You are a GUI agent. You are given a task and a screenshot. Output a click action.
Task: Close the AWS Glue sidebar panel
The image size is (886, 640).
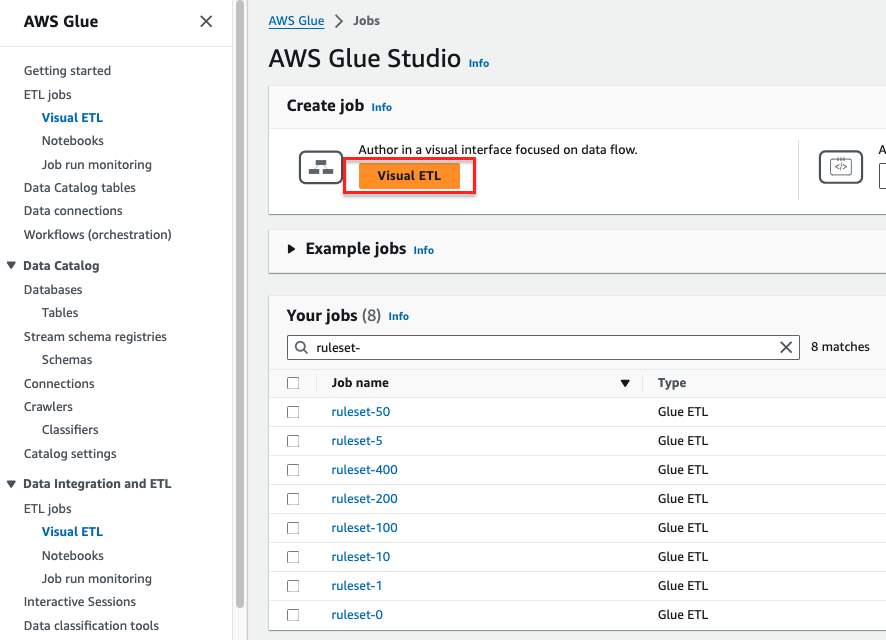pos(206,21)
